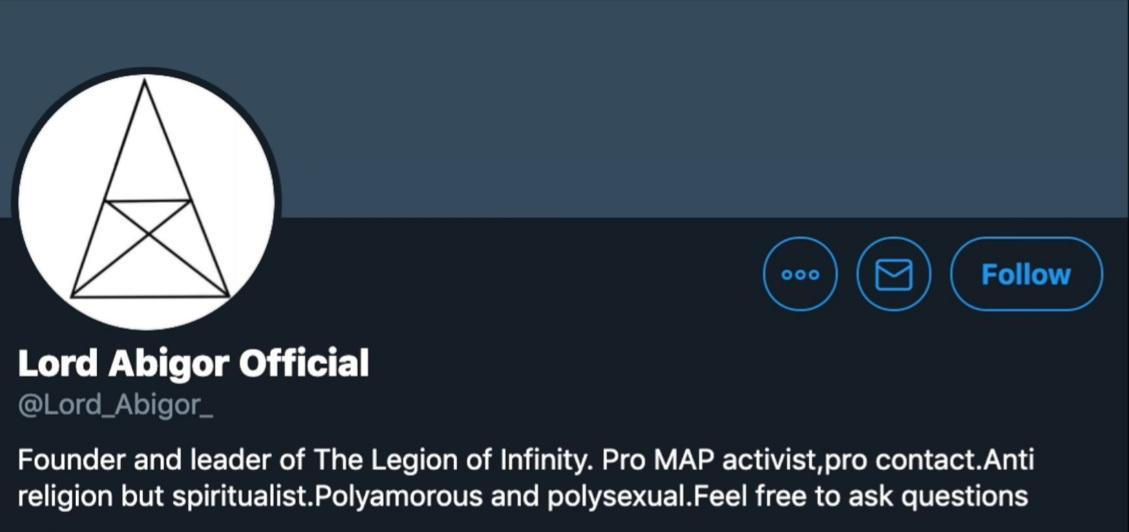Open the three-dot more options menu
This screenshot has width=1129, height=532.
[800, 274]
